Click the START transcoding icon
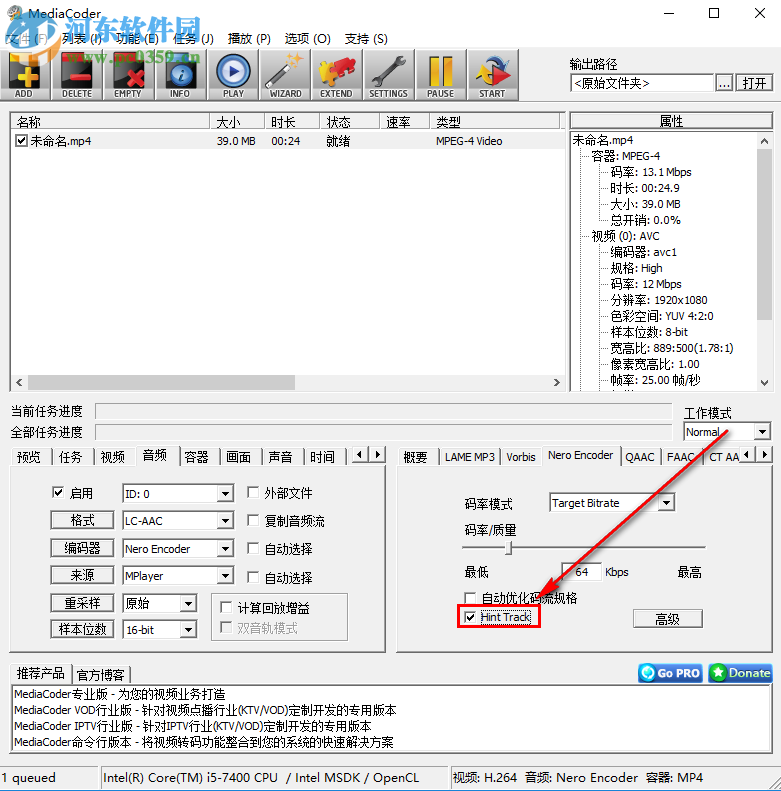Screen dimensions: 781x791 click(x=492, y=75)
